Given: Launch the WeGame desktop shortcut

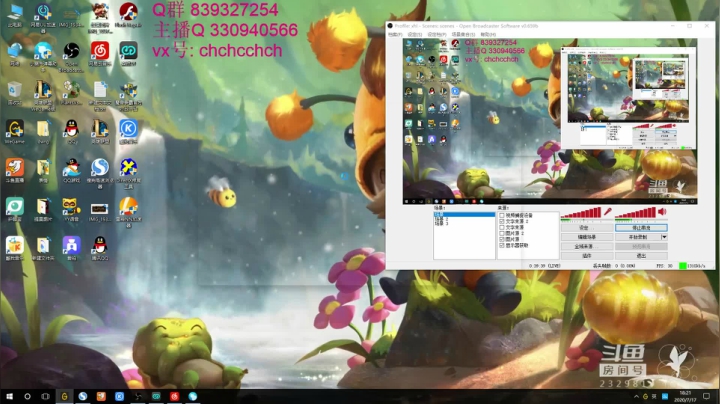Looking at the screenshot, I should pos(15,132).
